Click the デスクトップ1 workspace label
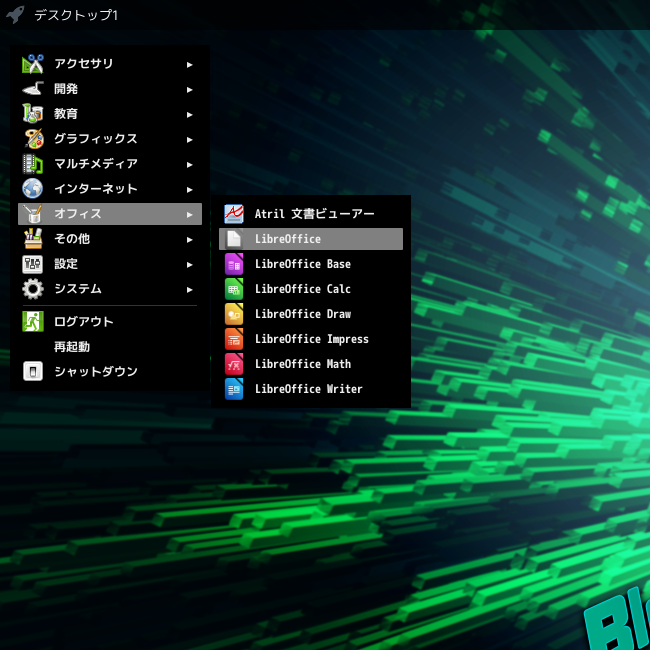The width and height of the screenshot is (650, 650). (x=76, y=15)
